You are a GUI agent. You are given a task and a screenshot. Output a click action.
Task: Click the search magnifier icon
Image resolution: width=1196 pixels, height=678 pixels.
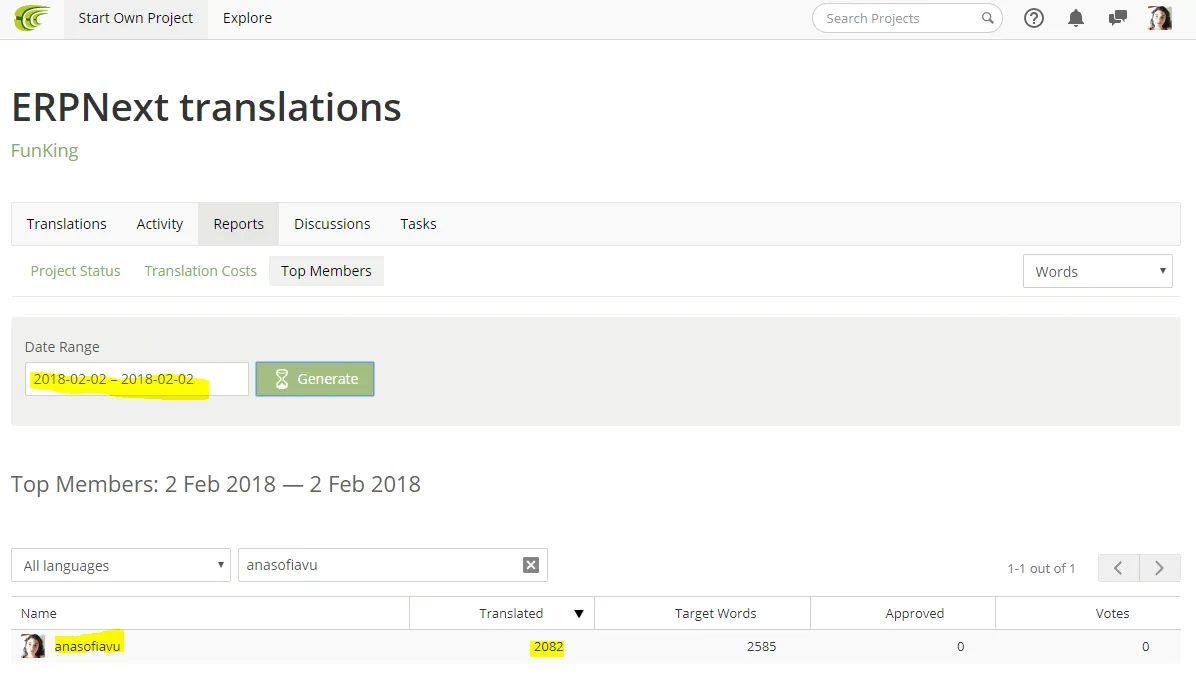(x=987, y=18)
